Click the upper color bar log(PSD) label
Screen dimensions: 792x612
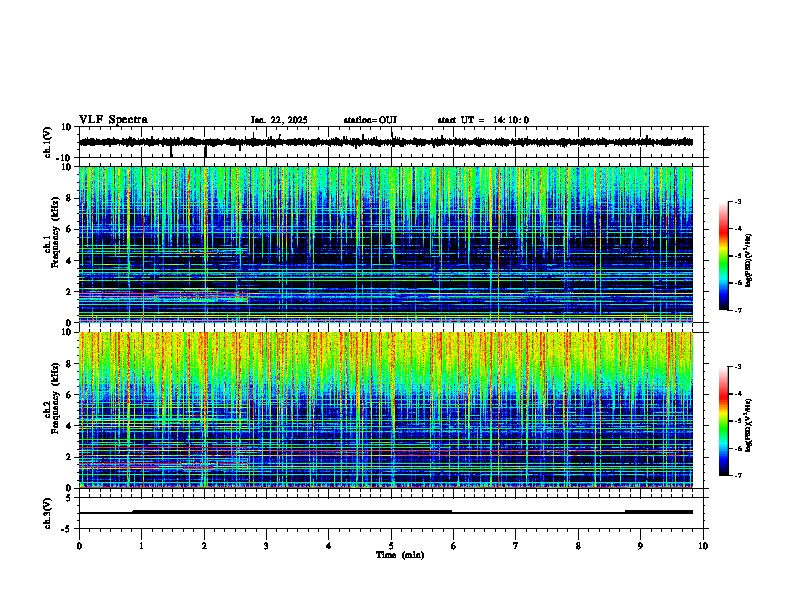coord(748,260)
